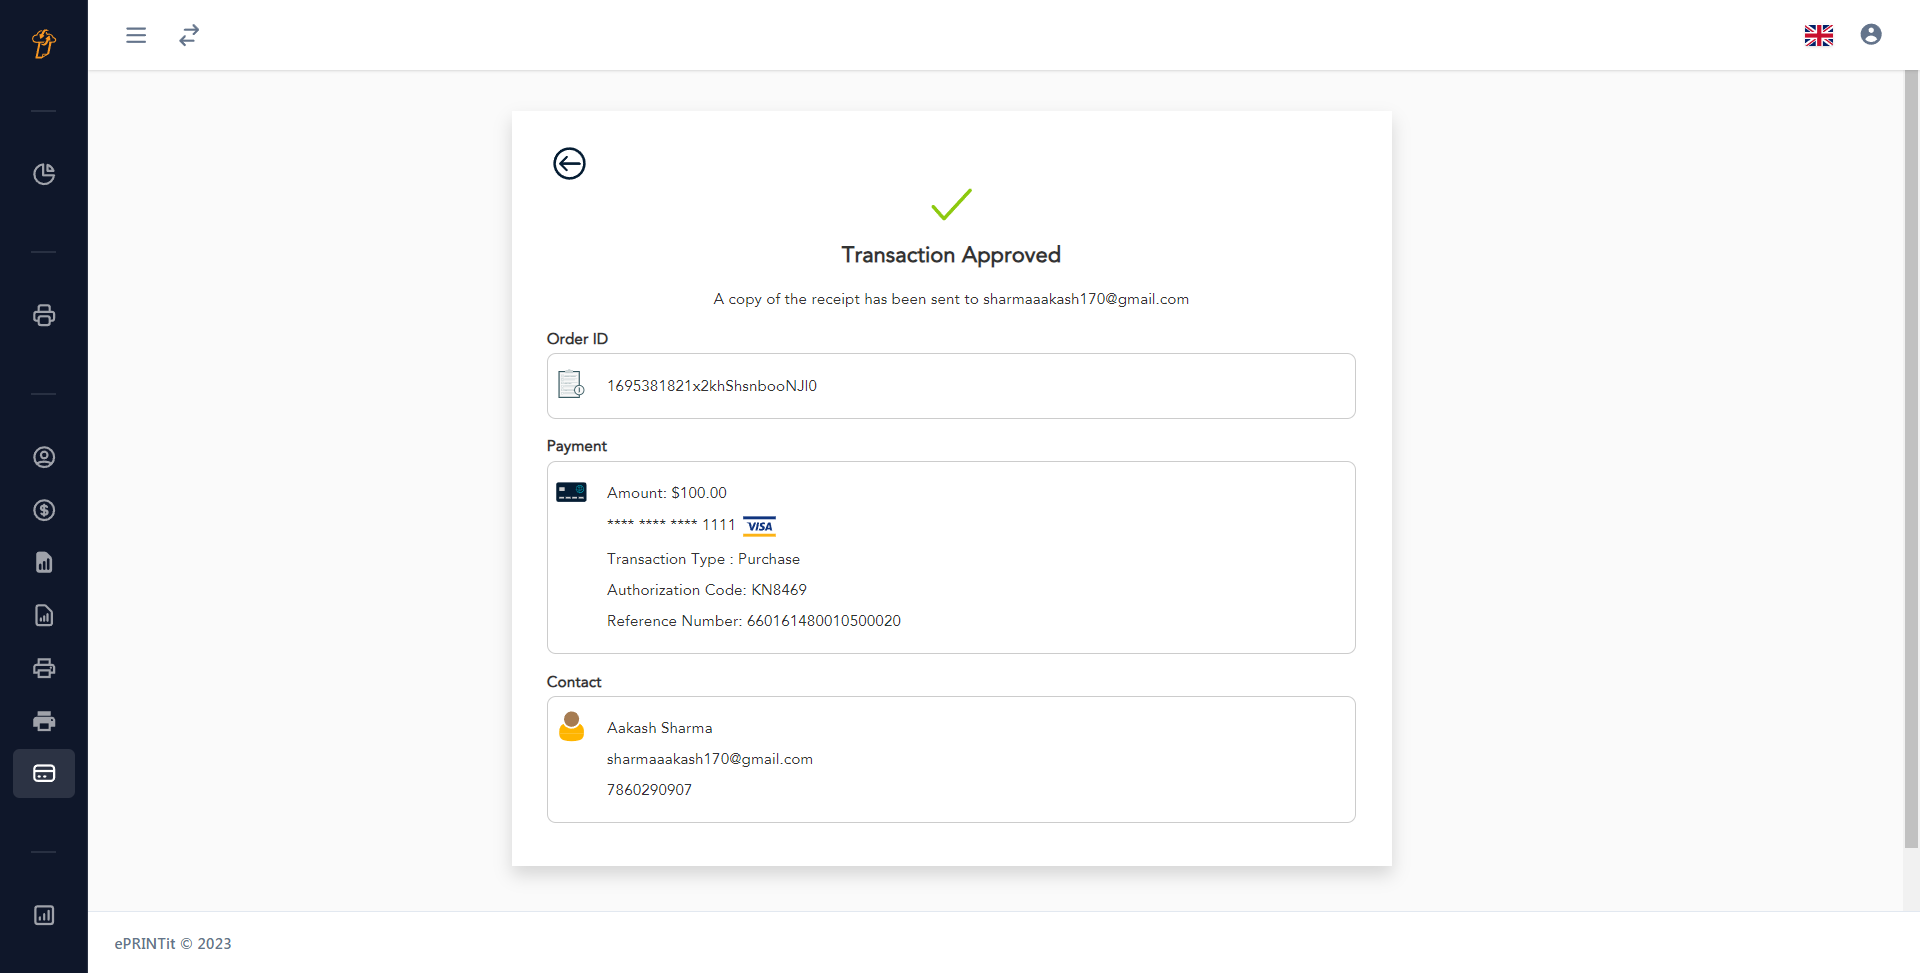Viewport: 1920px width, 973px height.
Task: Open the filled report document icon
Action: click(44, 562)
